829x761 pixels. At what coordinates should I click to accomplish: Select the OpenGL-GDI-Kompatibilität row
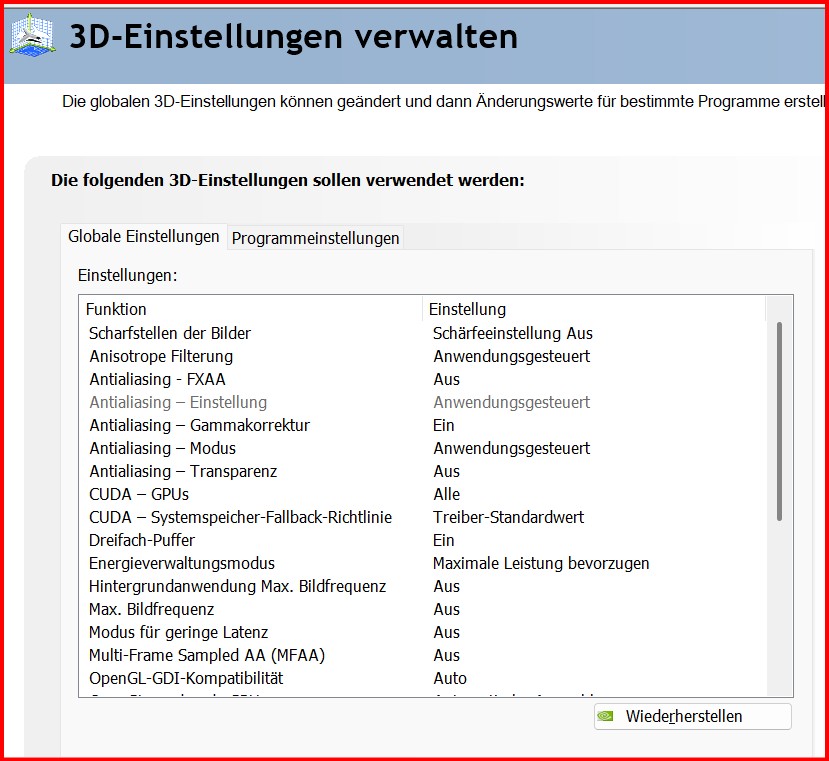[422, 679]
